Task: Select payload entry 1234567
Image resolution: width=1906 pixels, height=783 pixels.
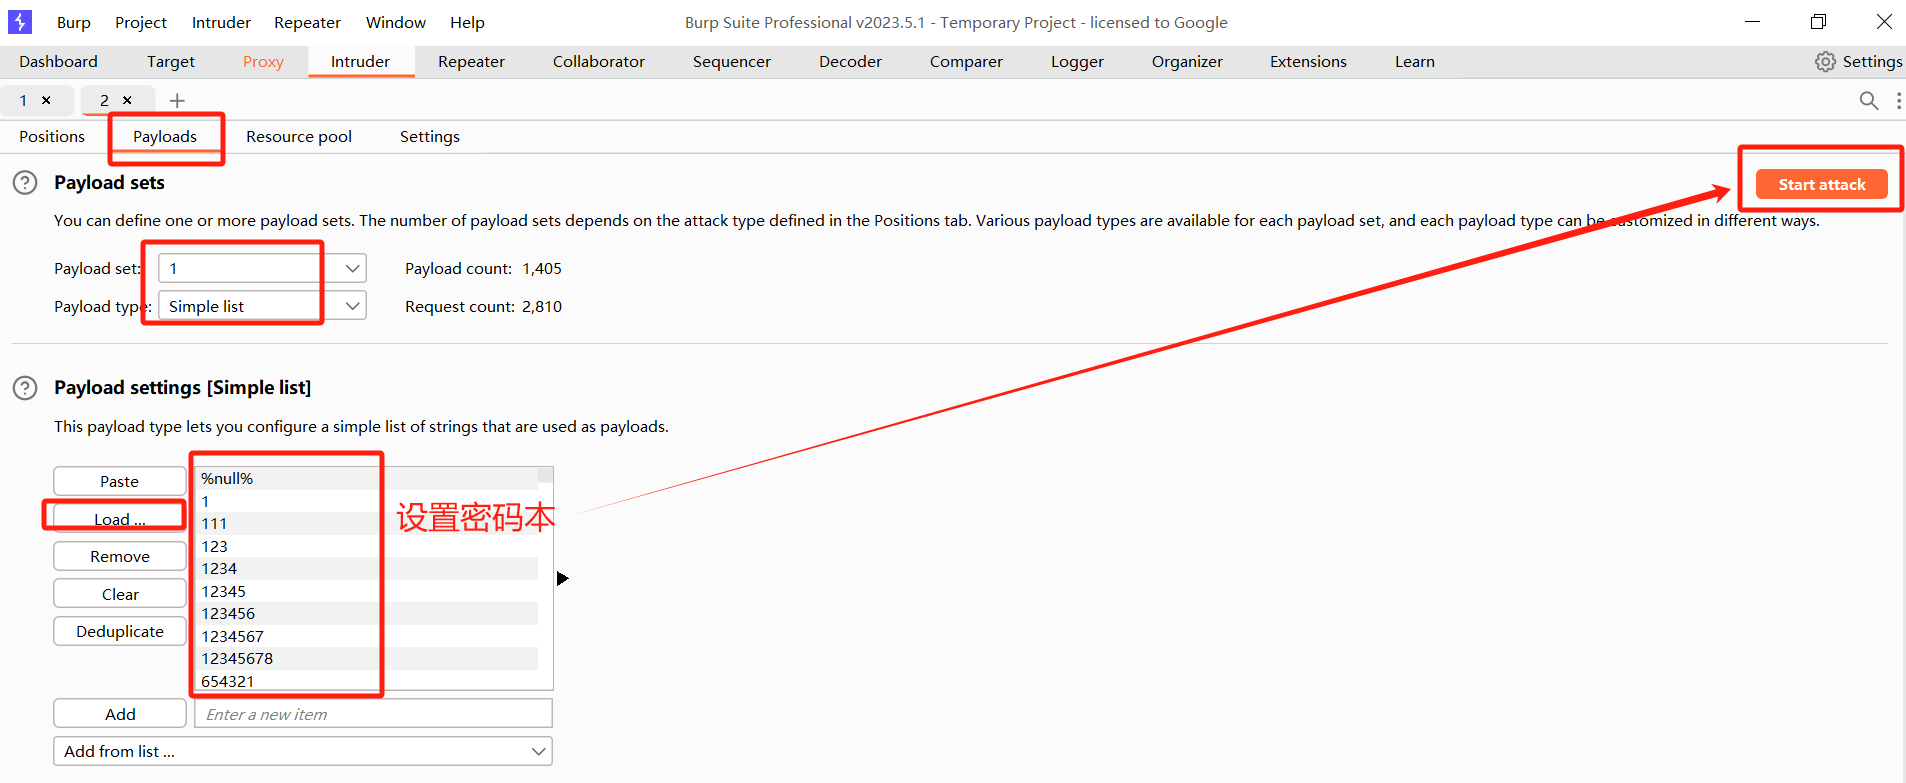Action: point(366,636)
